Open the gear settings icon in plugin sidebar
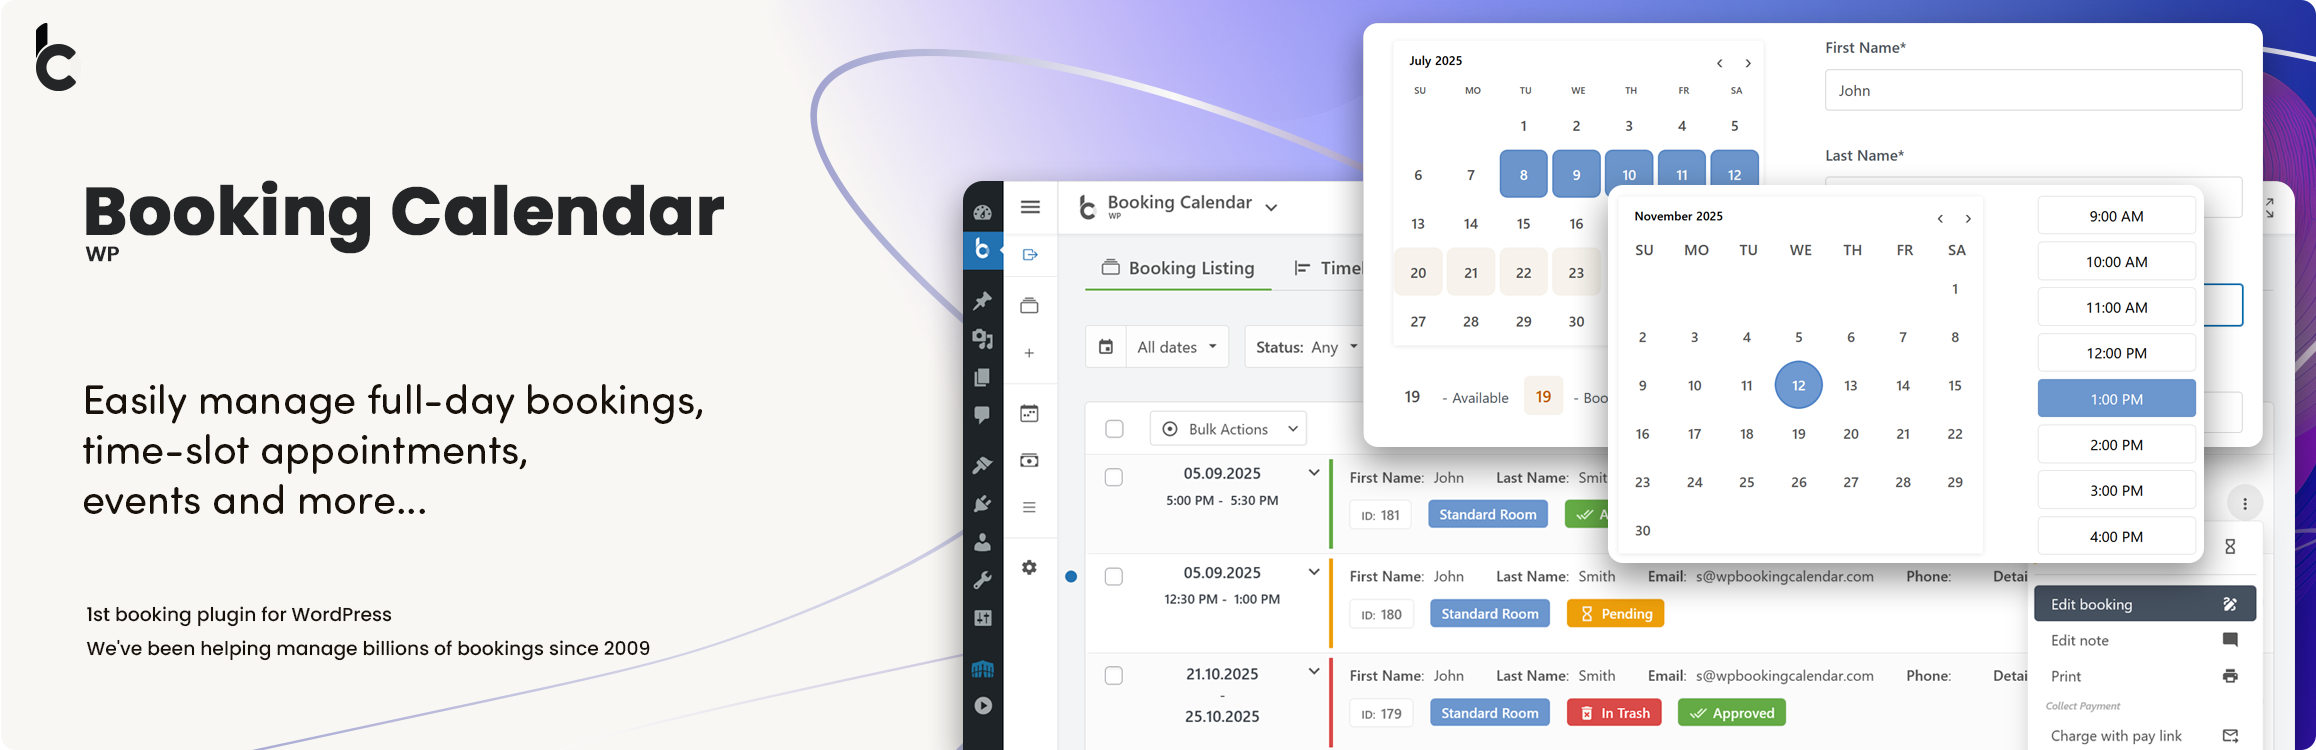This screenshot has height=750, width=2316. (1029, 567)
